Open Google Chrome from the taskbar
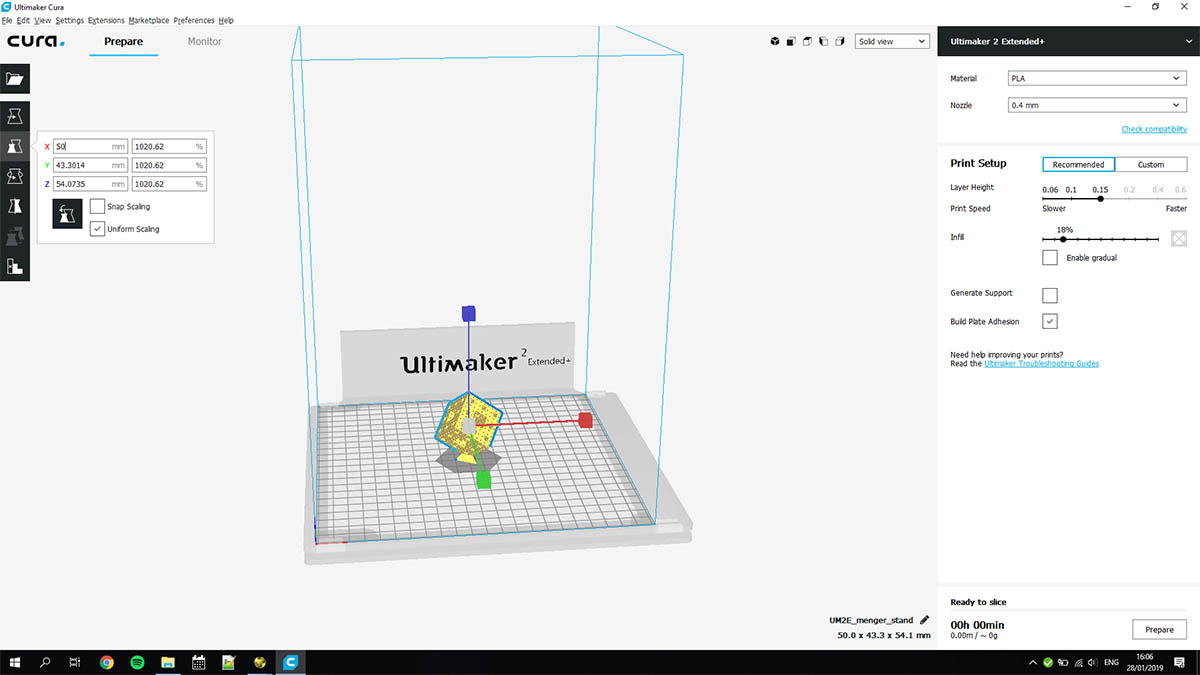This screenshot has width=1200, height=675. 107,662
